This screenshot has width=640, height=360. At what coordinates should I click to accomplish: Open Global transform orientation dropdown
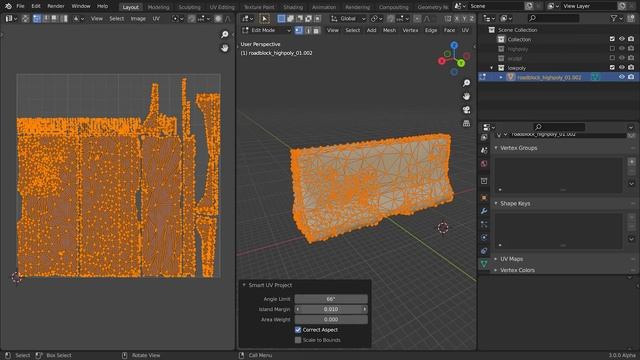tap(348, 19)
